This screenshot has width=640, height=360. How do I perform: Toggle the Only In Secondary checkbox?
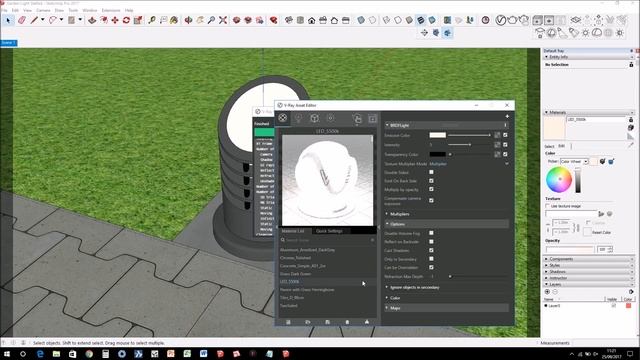[431, 259]
